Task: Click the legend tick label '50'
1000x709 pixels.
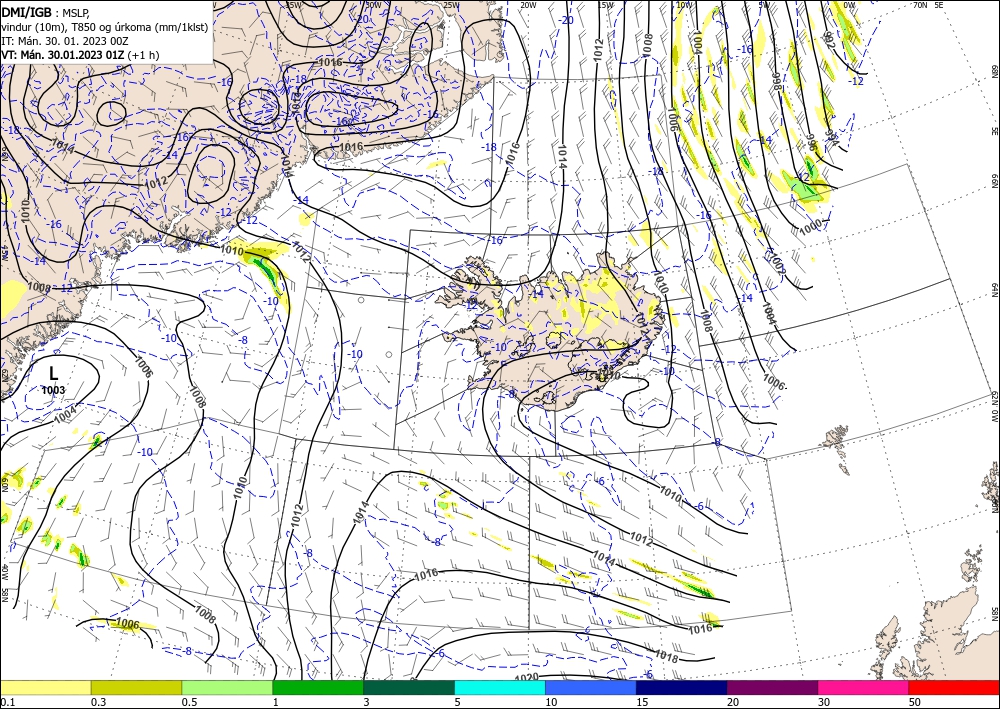Action: point(915,702)
